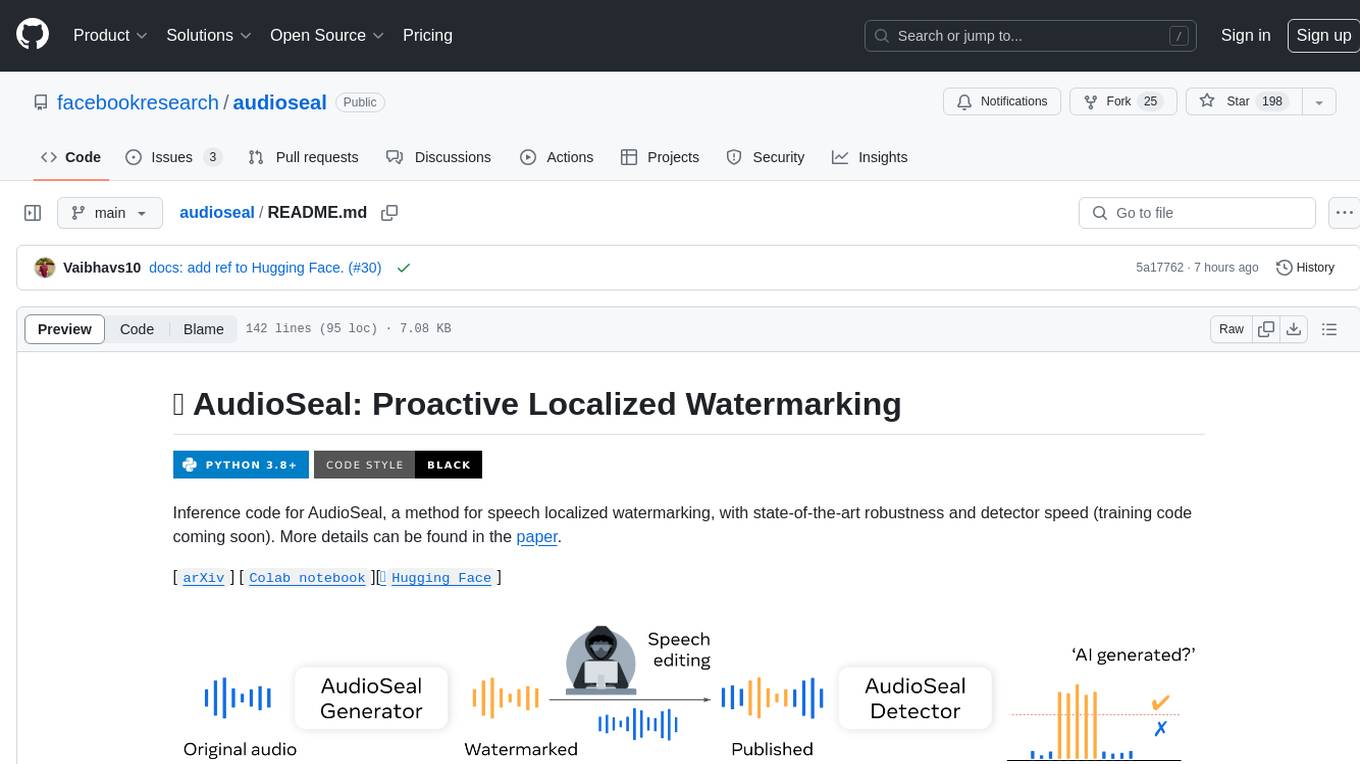Open the main branch selector
Screen dimensions: 1360x764
tap(109, 213)
